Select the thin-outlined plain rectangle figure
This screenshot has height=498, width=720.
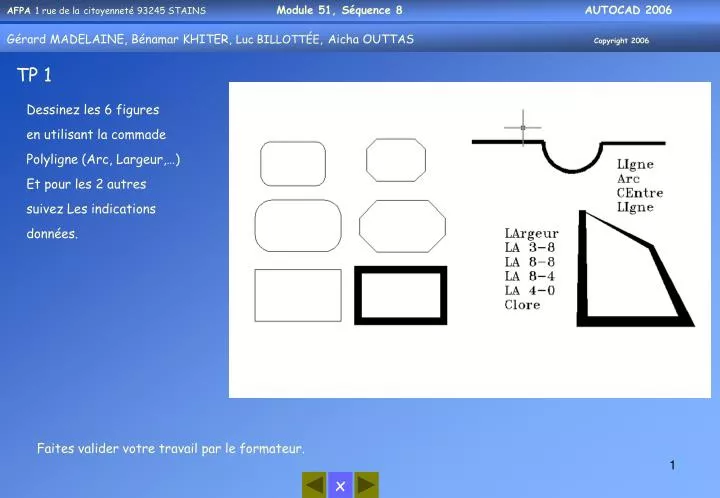[298, 295]
